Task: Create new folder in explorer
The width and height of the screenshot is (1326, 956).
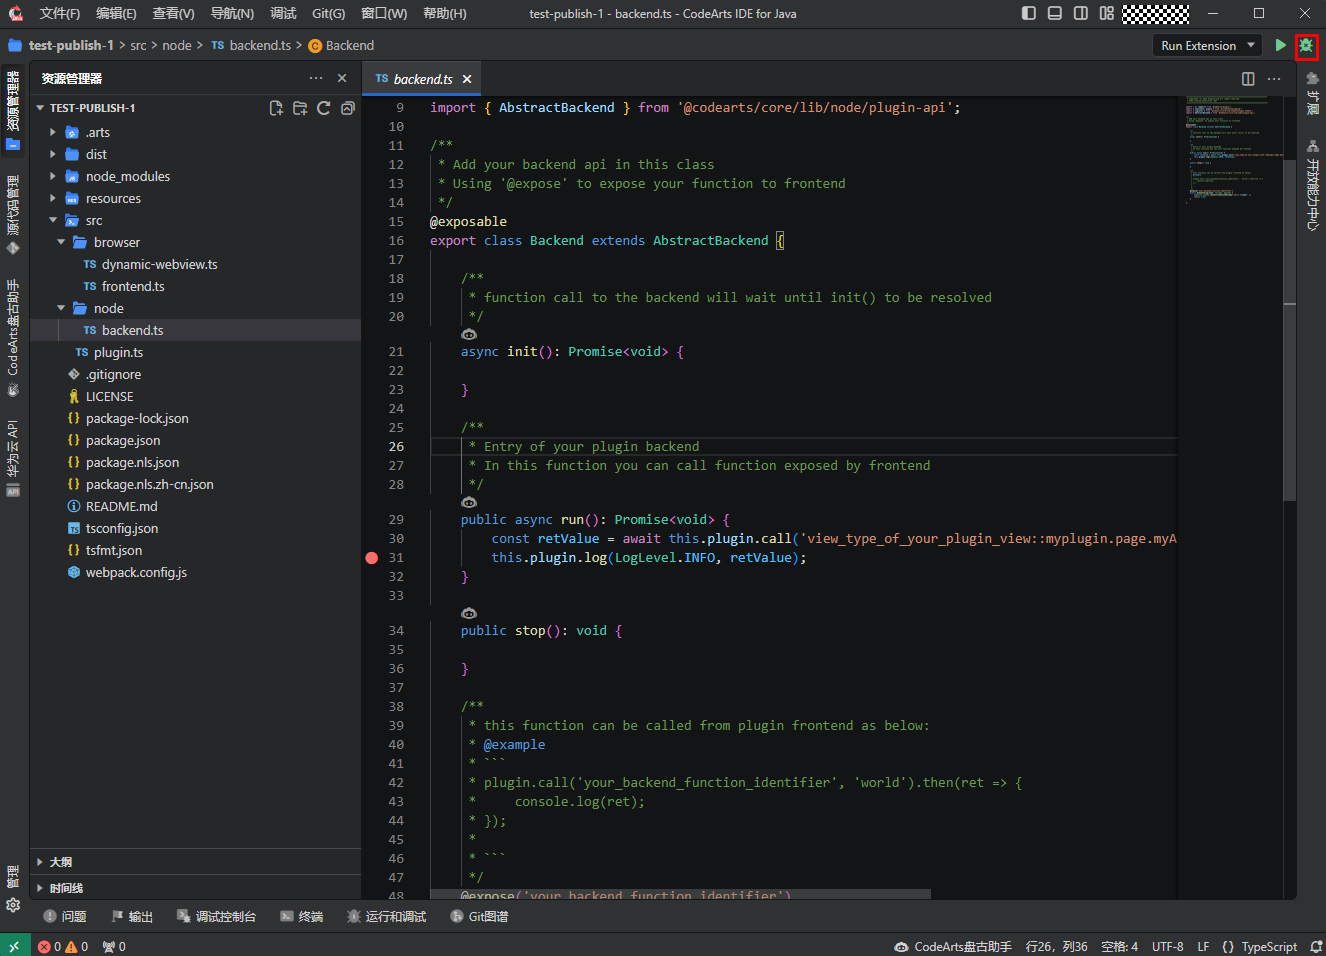Action: coord(300,108)
